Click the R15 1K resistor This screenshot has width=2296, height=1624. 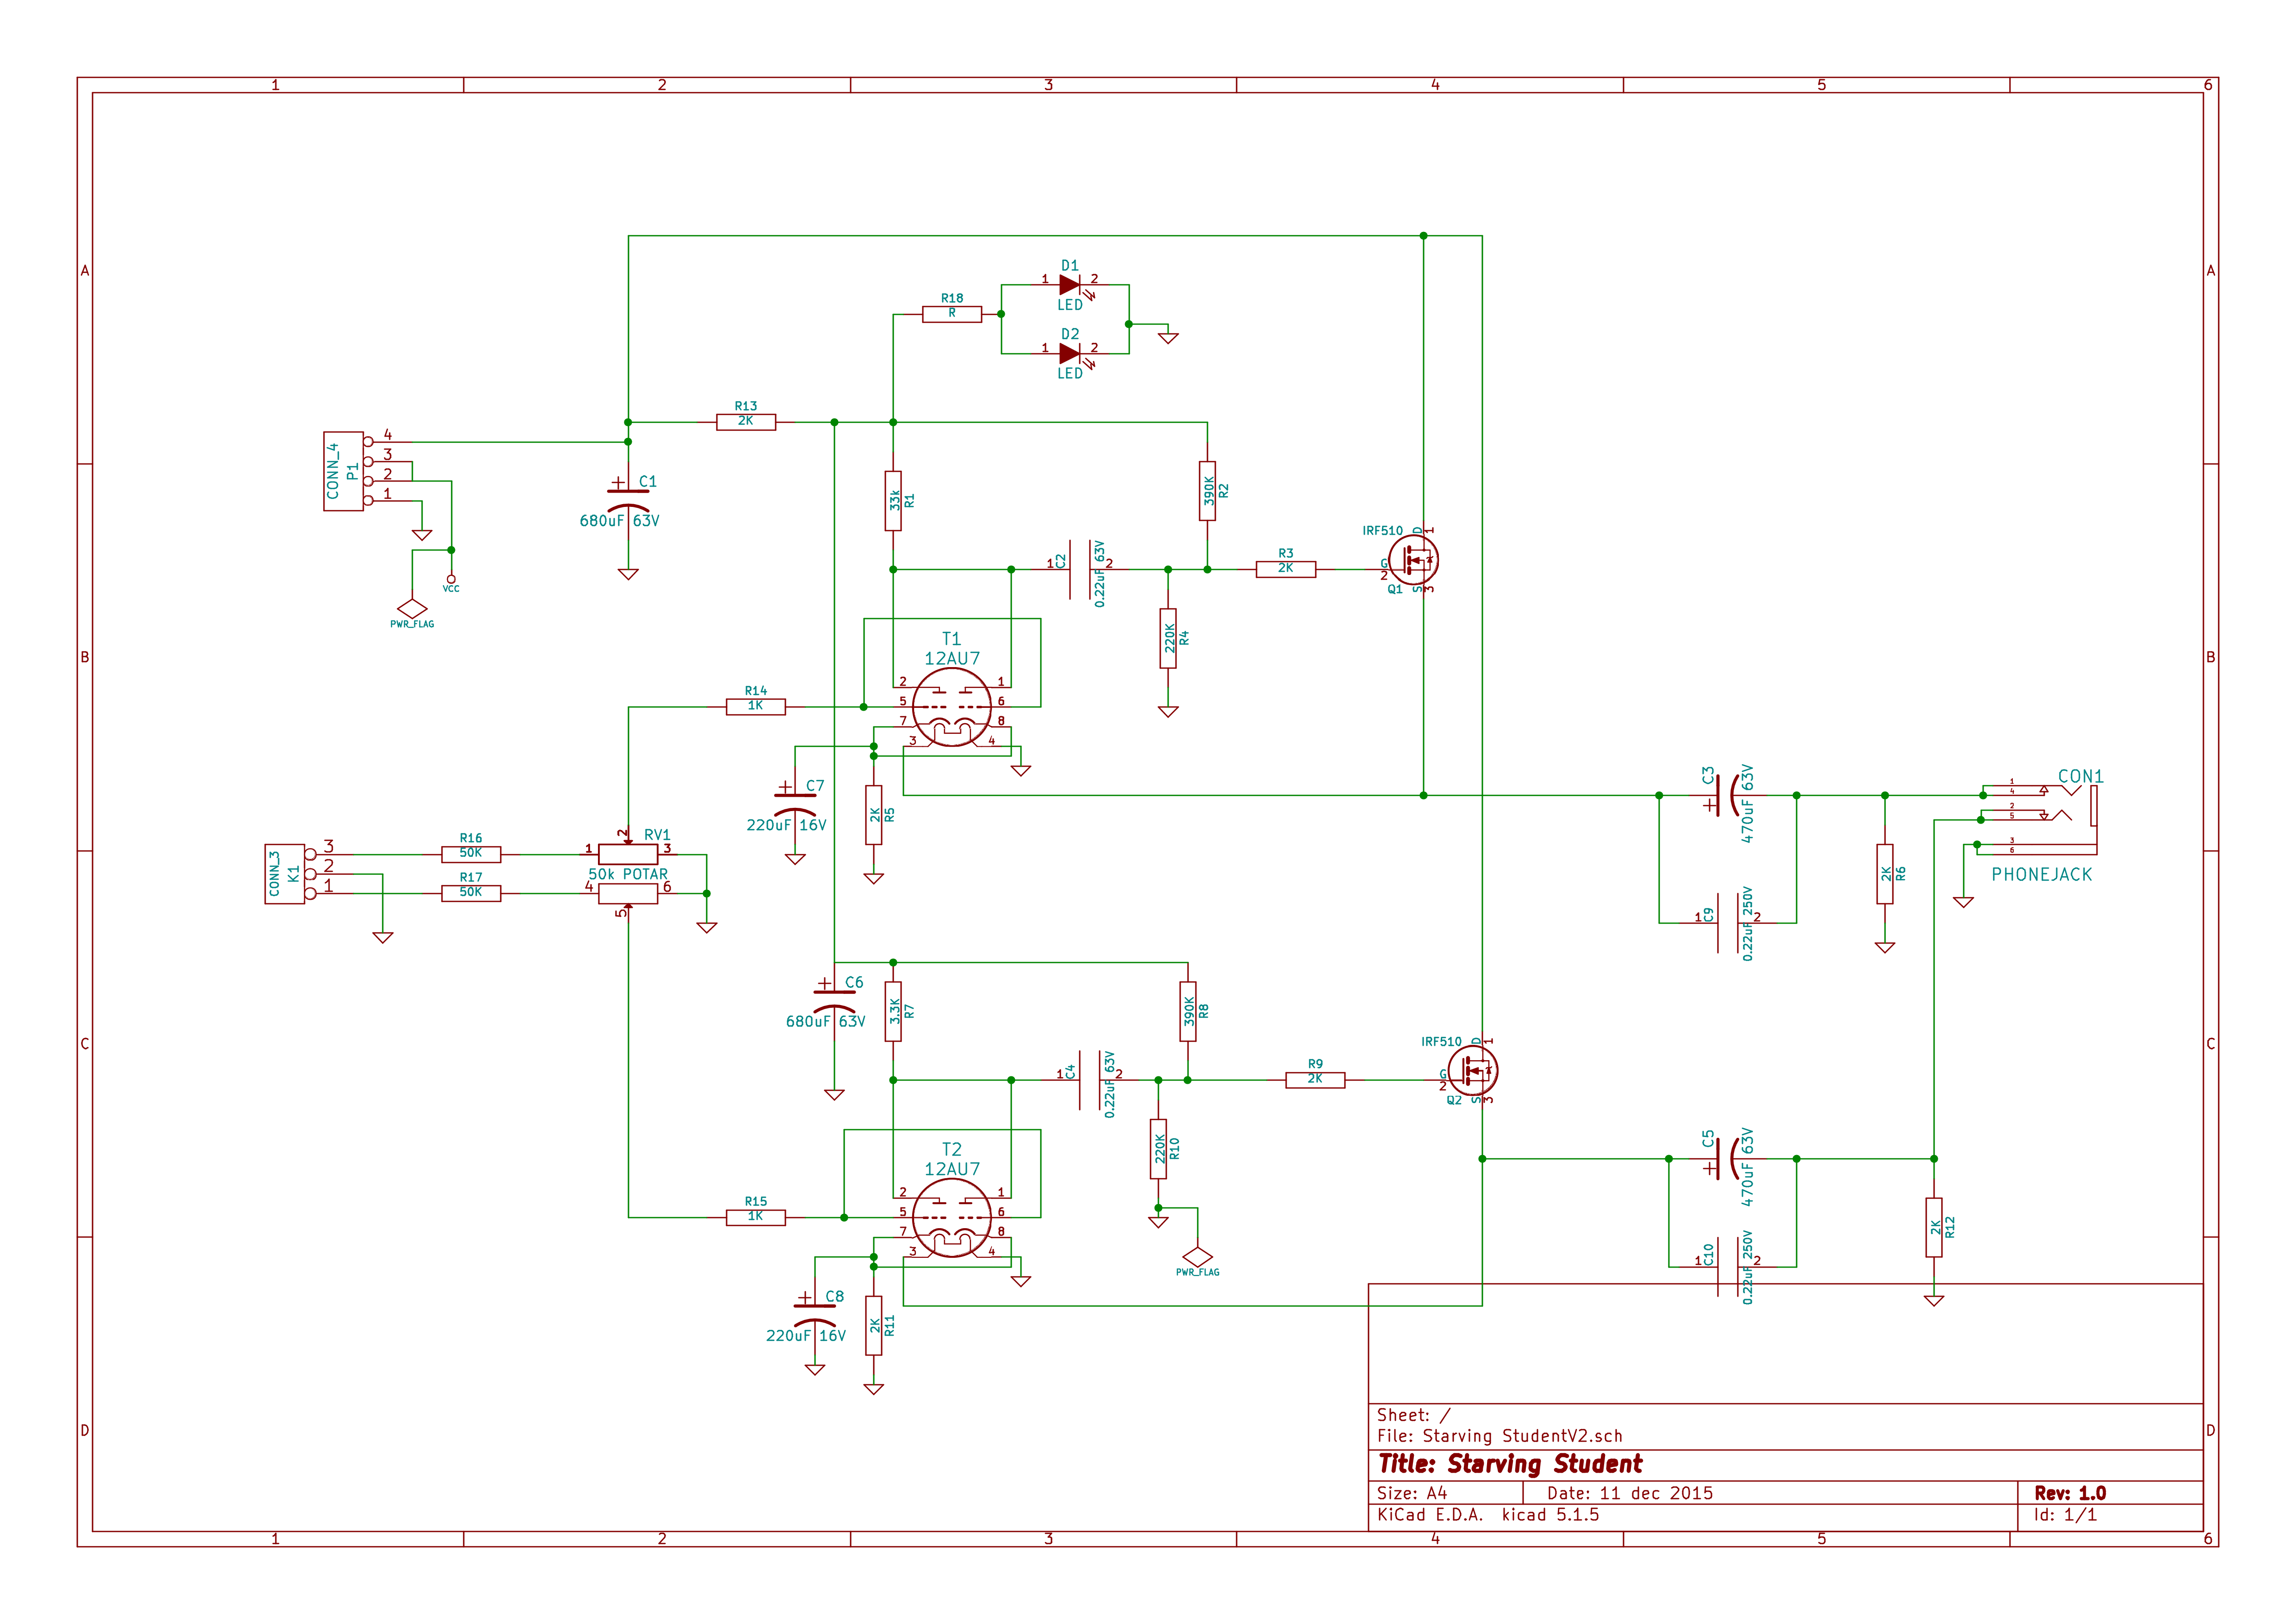(x=756, y=1217)
